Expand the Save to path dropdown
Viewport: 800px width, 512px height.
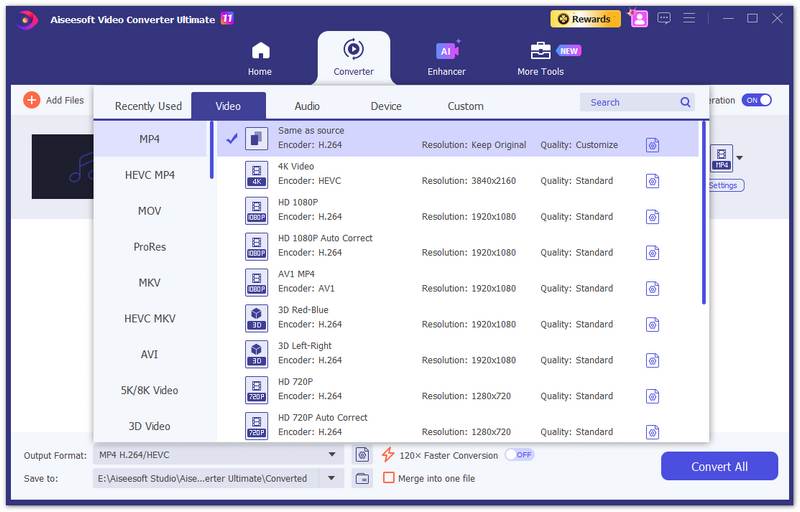tap(332, 478)
